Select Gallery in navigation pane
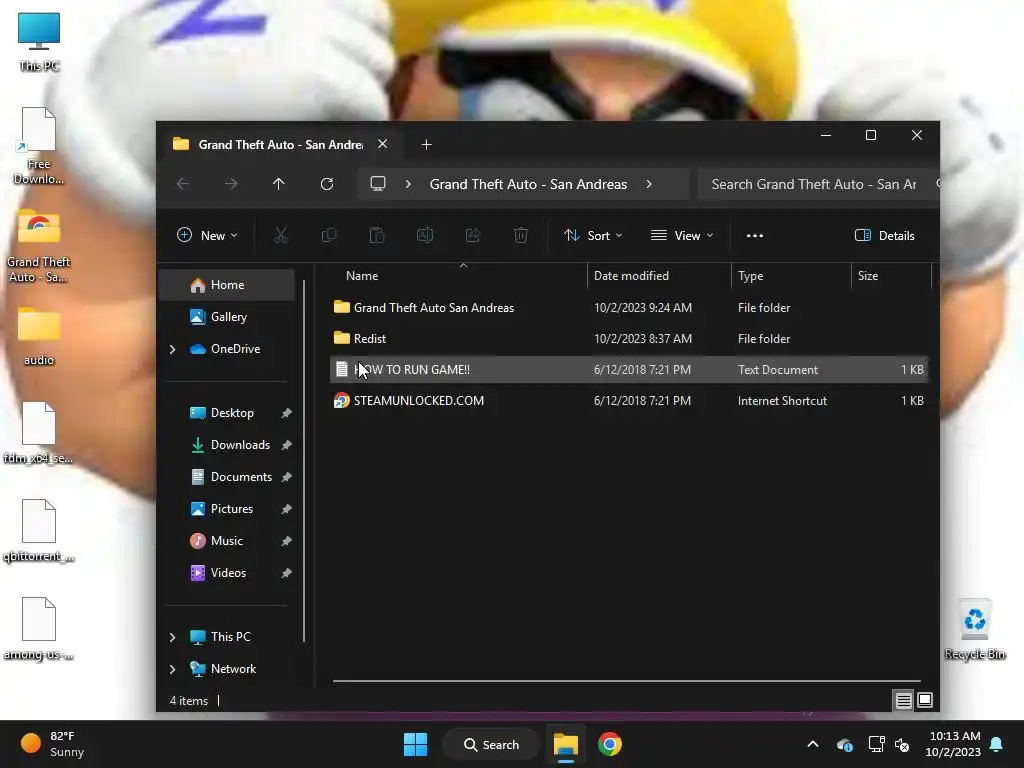The width and height of the screenshot is (1024, 768). click(x=227, y=317)
